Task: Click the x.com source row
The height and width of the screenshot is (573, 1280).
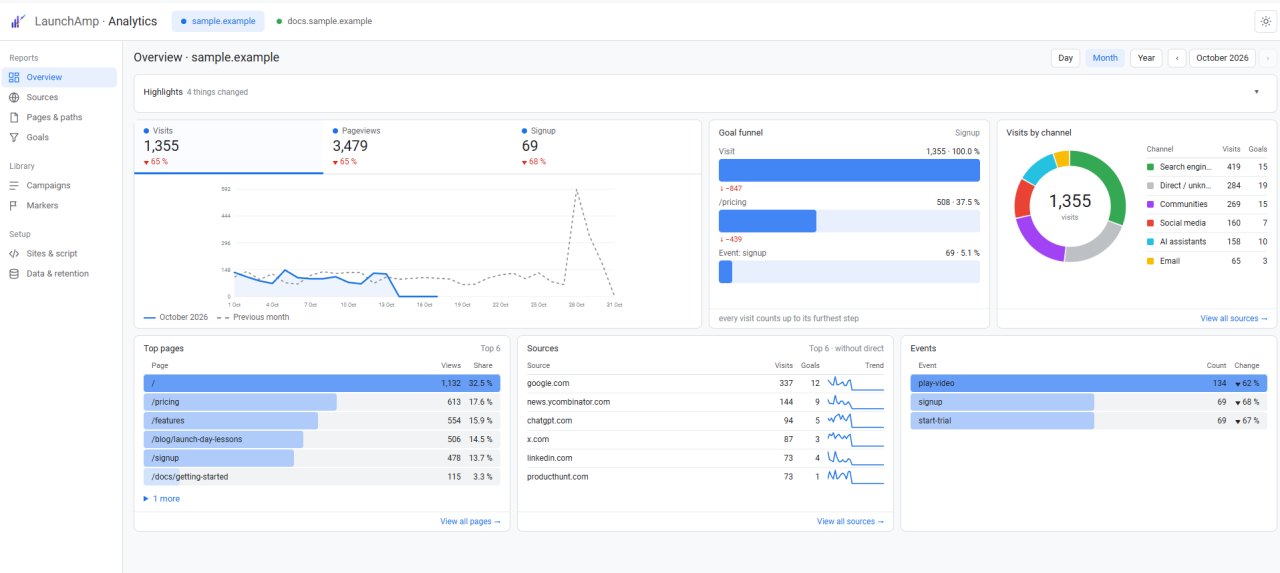Action: [705, 439]
